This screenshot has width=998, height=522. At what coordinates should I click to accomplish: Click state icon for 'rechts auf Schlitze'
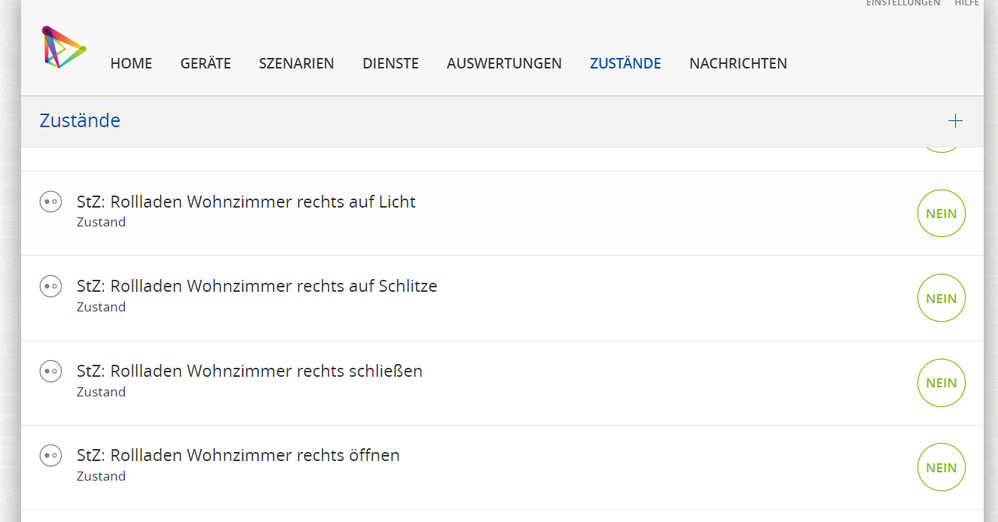tap(51, 286)
